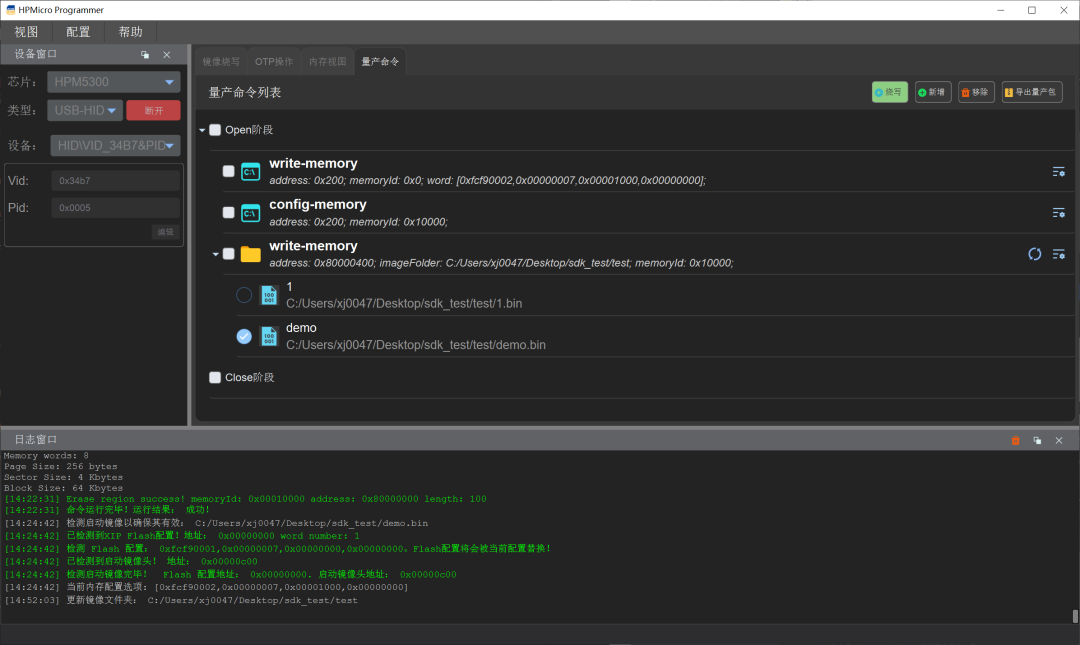The width and height of the screenshot is (1080, 645).
Task: Select the demo.bin image radio button
Action: point(244,336)
